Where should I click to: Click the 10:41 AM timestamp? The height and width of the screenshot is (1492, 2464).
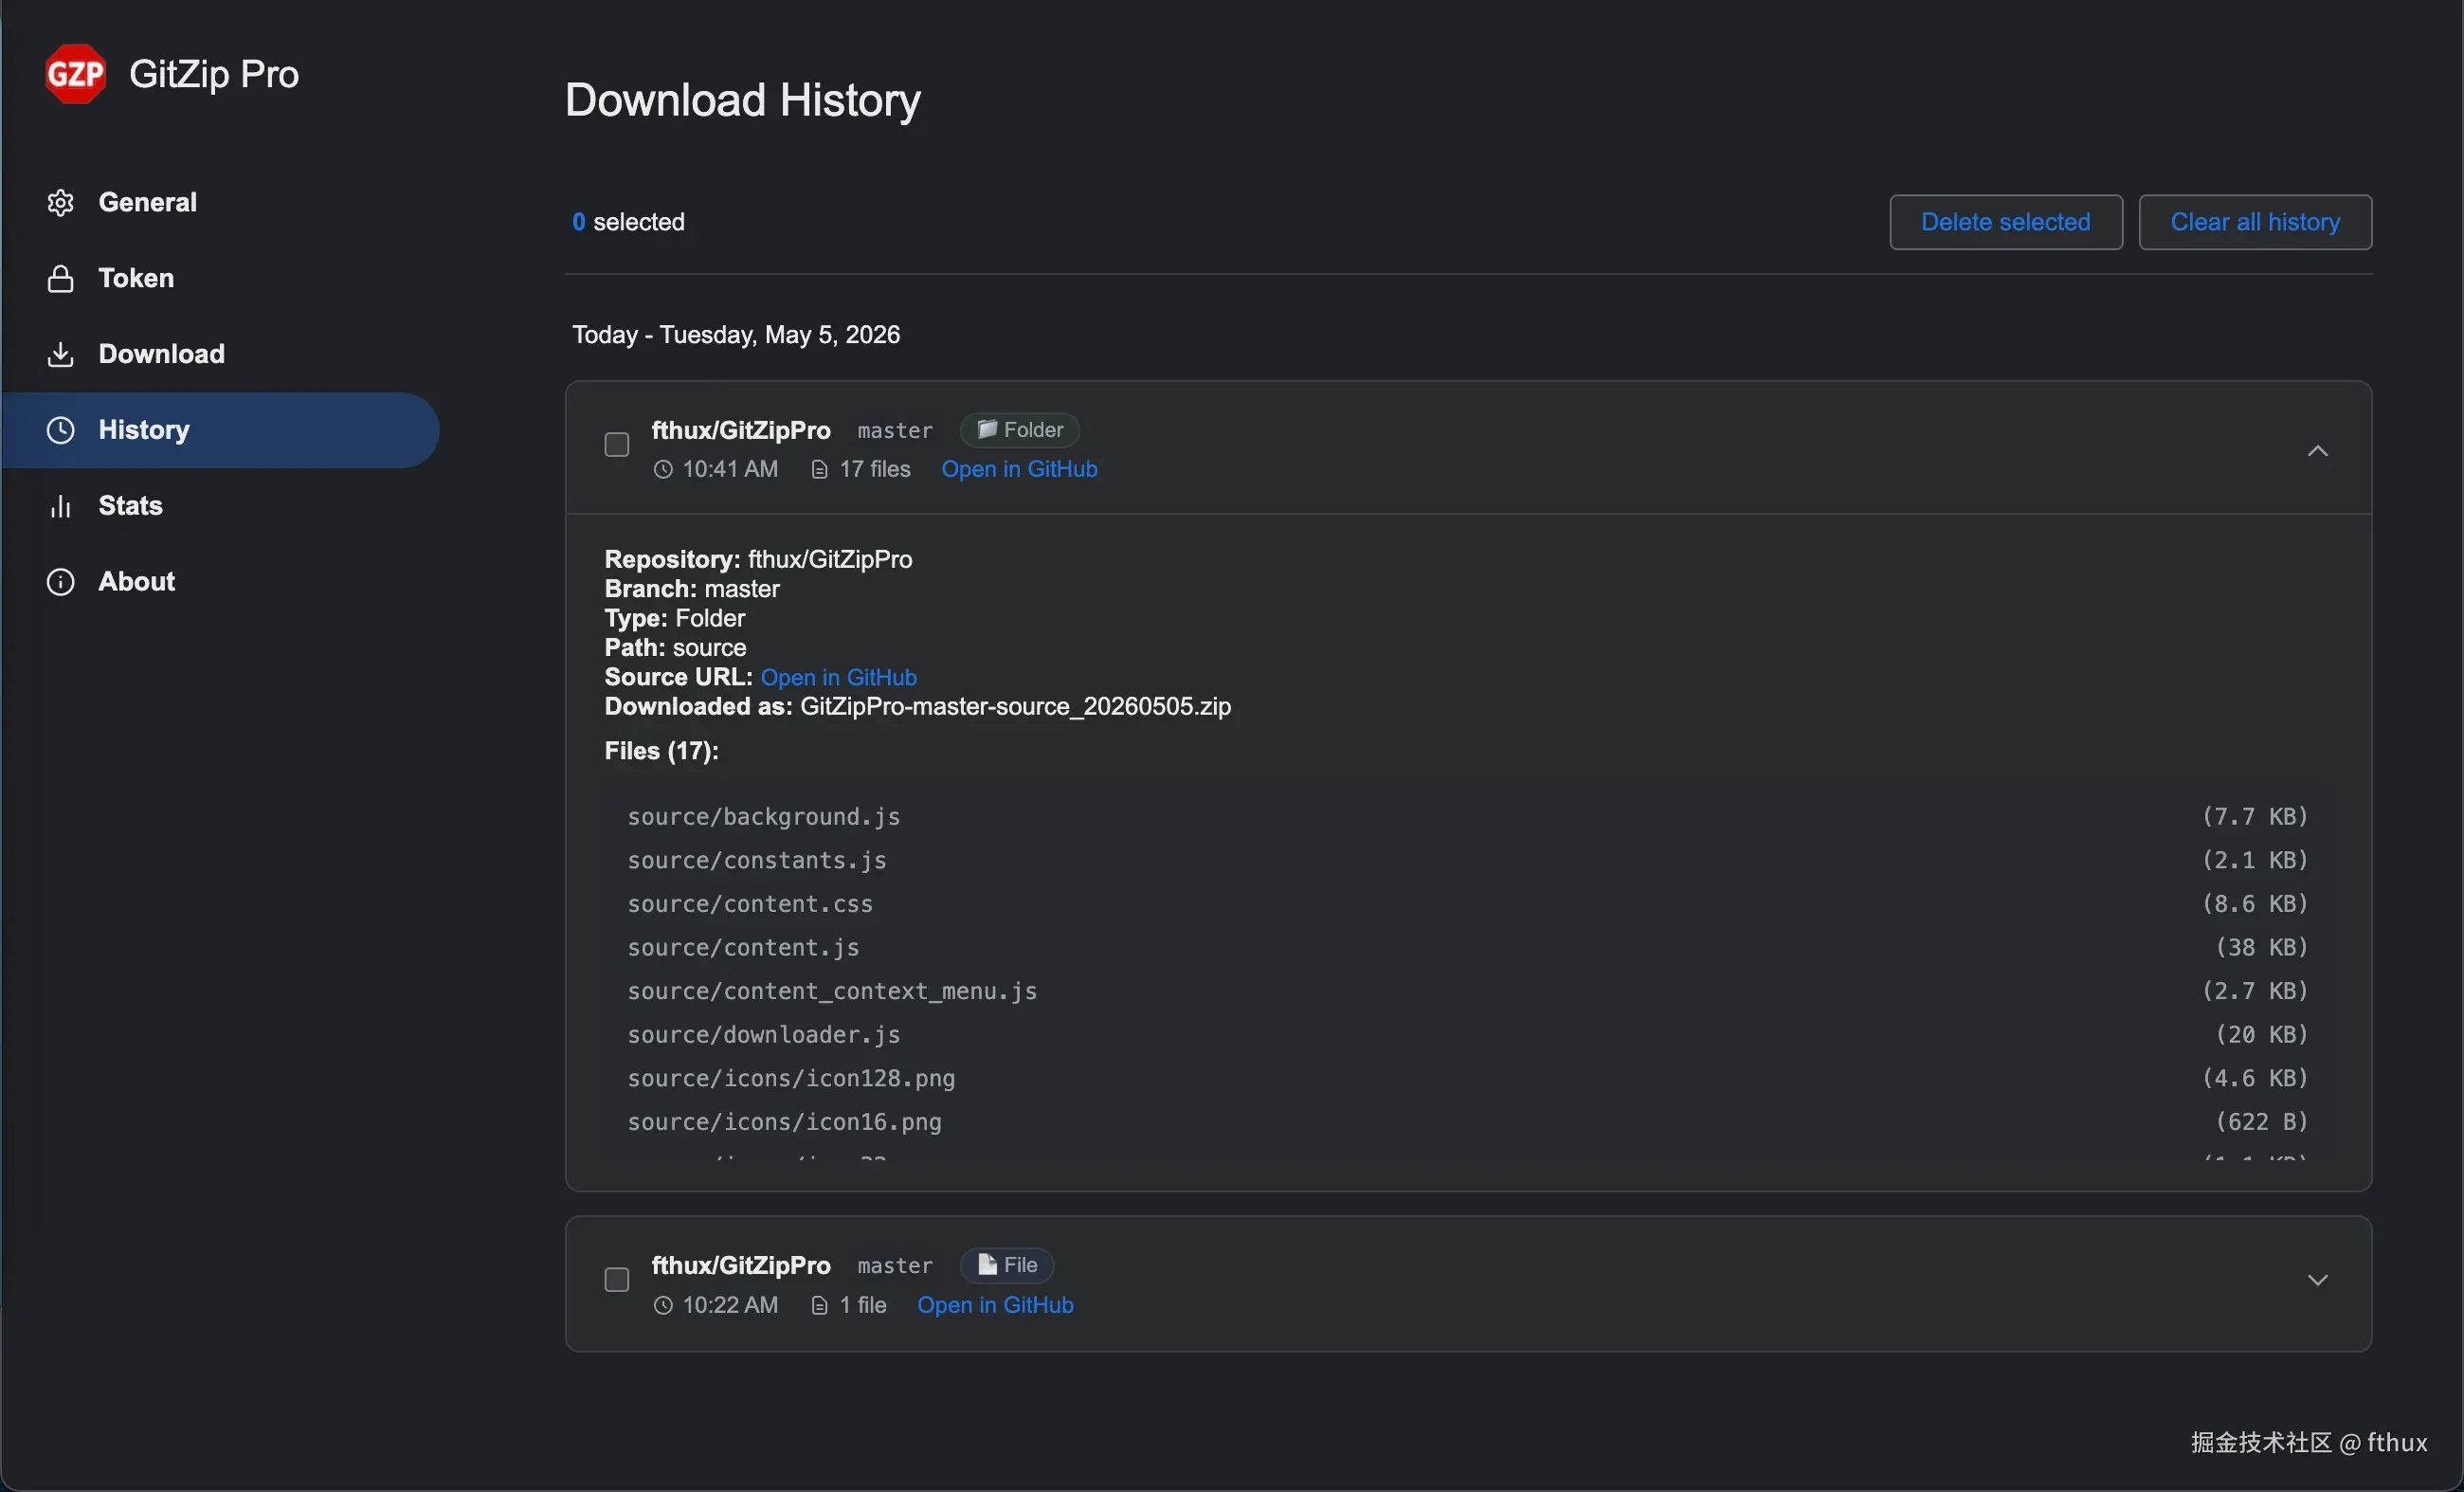(730, 470)
